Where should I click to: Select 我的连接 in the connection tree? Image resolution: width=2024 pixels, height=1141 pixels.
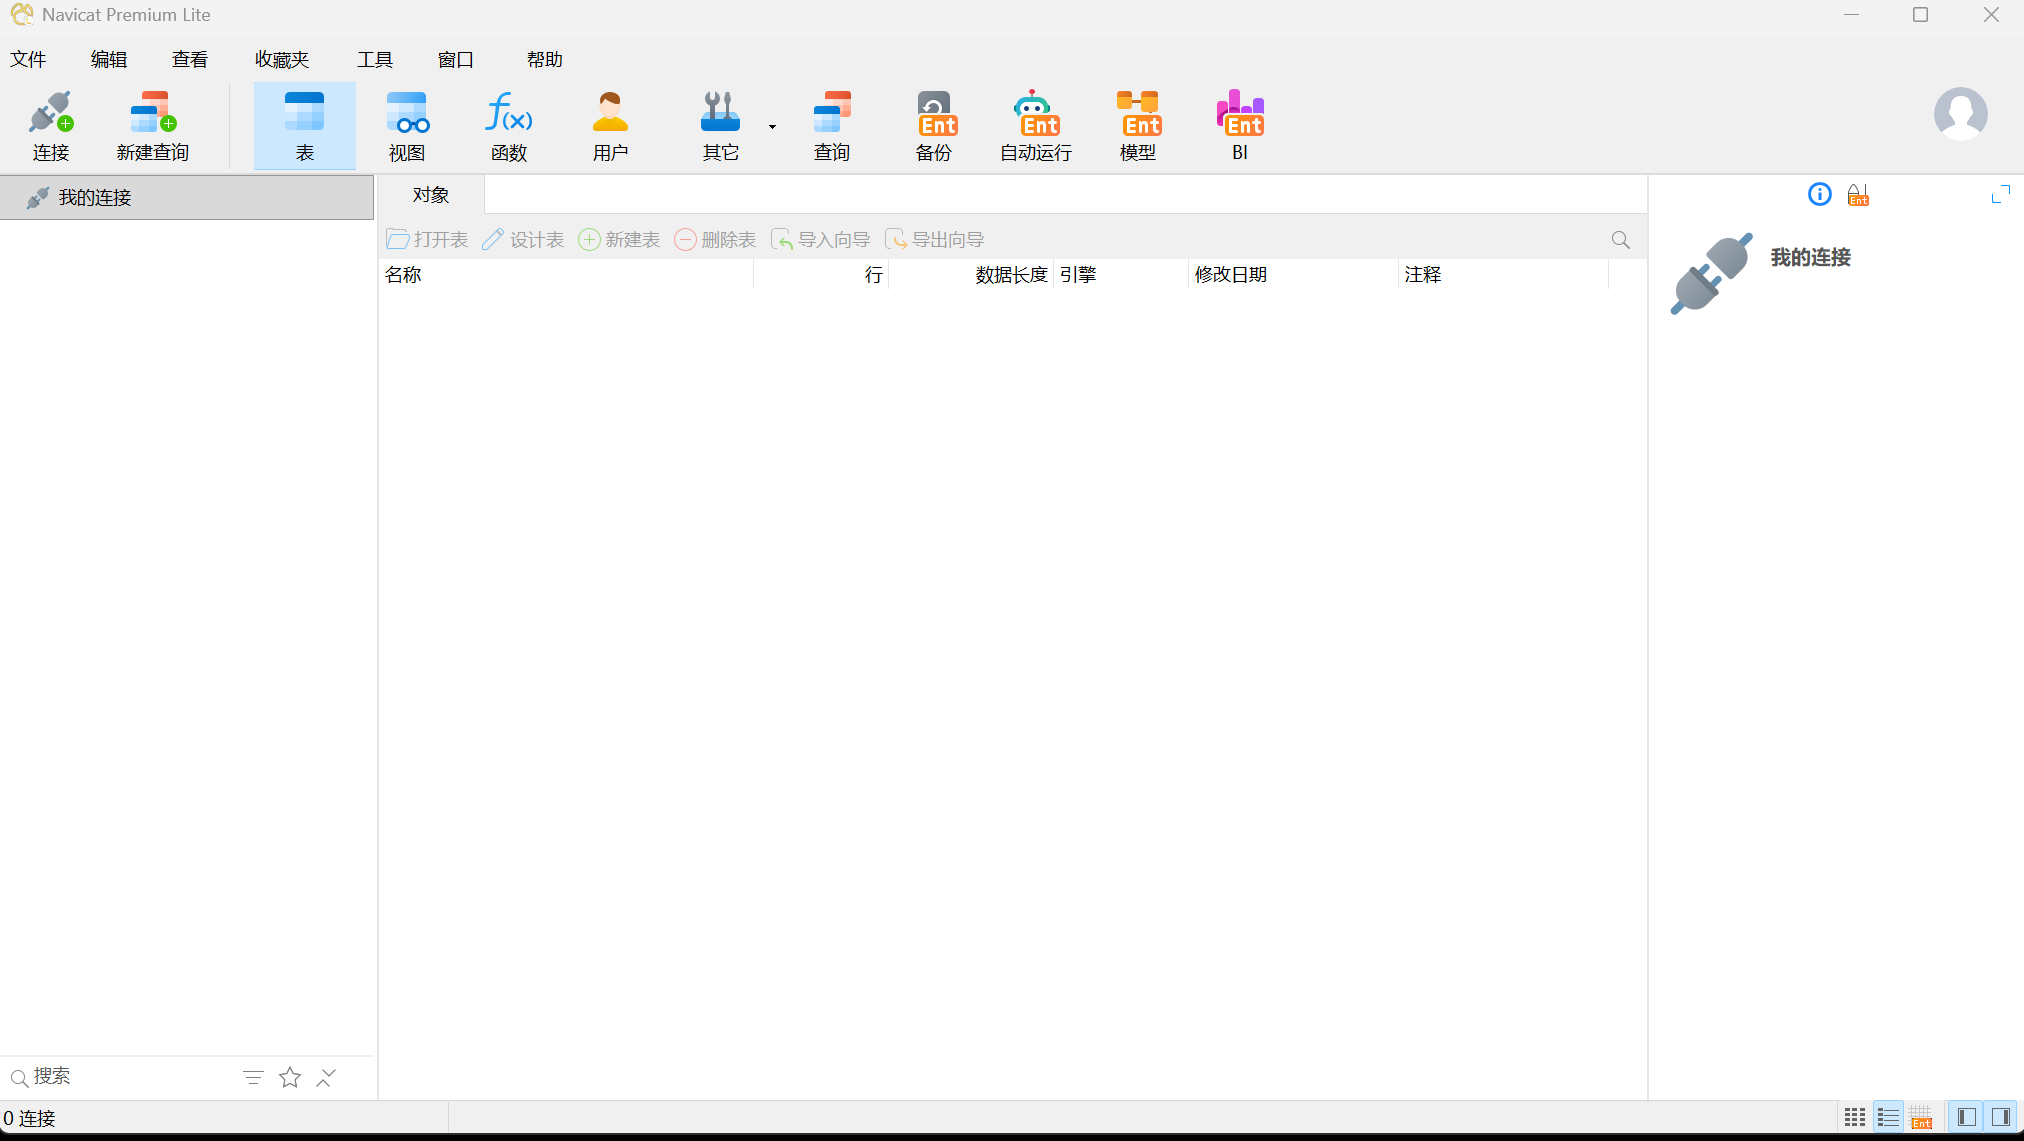[x=187, y=198]
